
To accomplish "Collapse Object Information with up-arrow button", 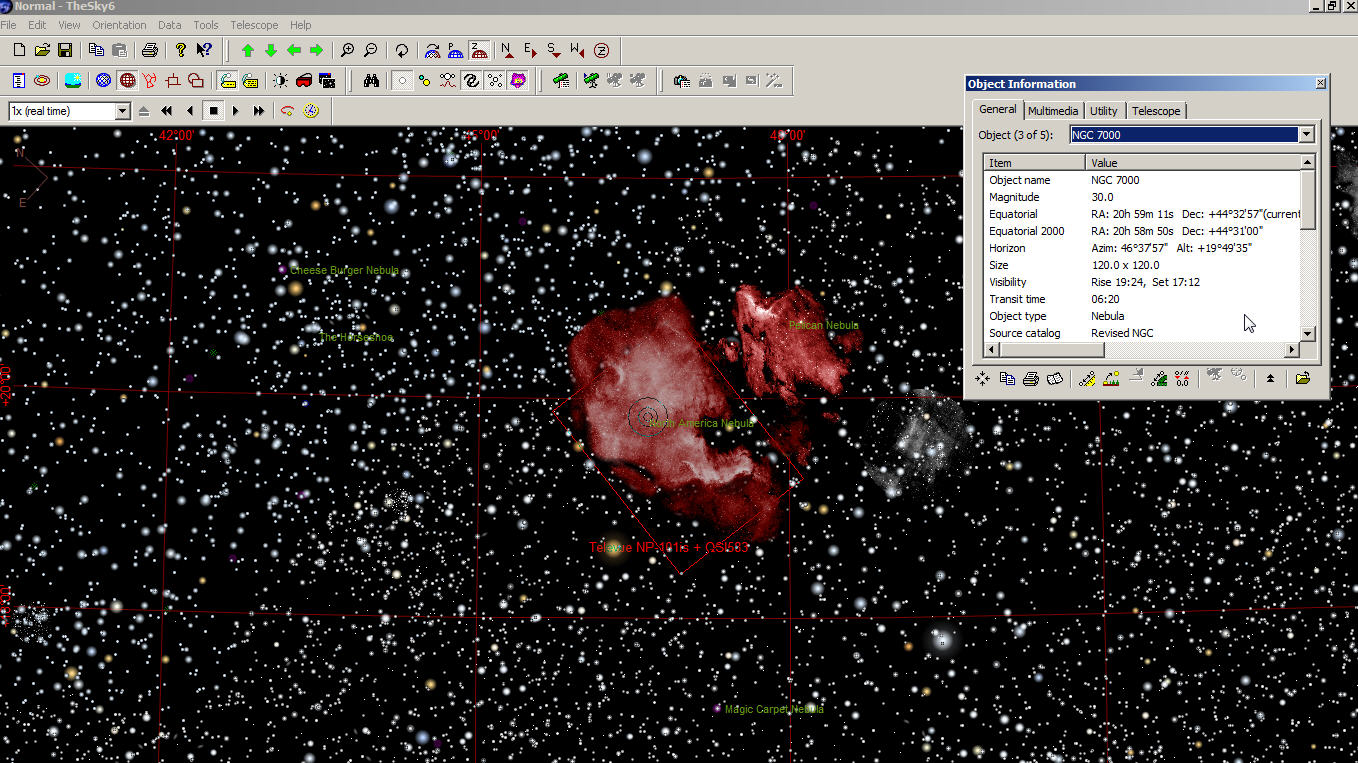I will 1270,379.
